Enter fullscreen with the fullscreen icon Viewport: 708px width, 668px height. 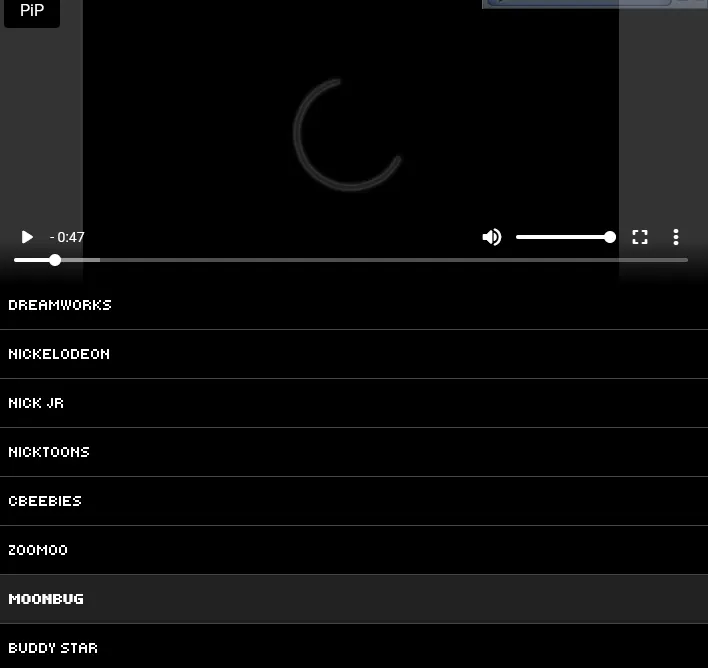coord(640,237)
